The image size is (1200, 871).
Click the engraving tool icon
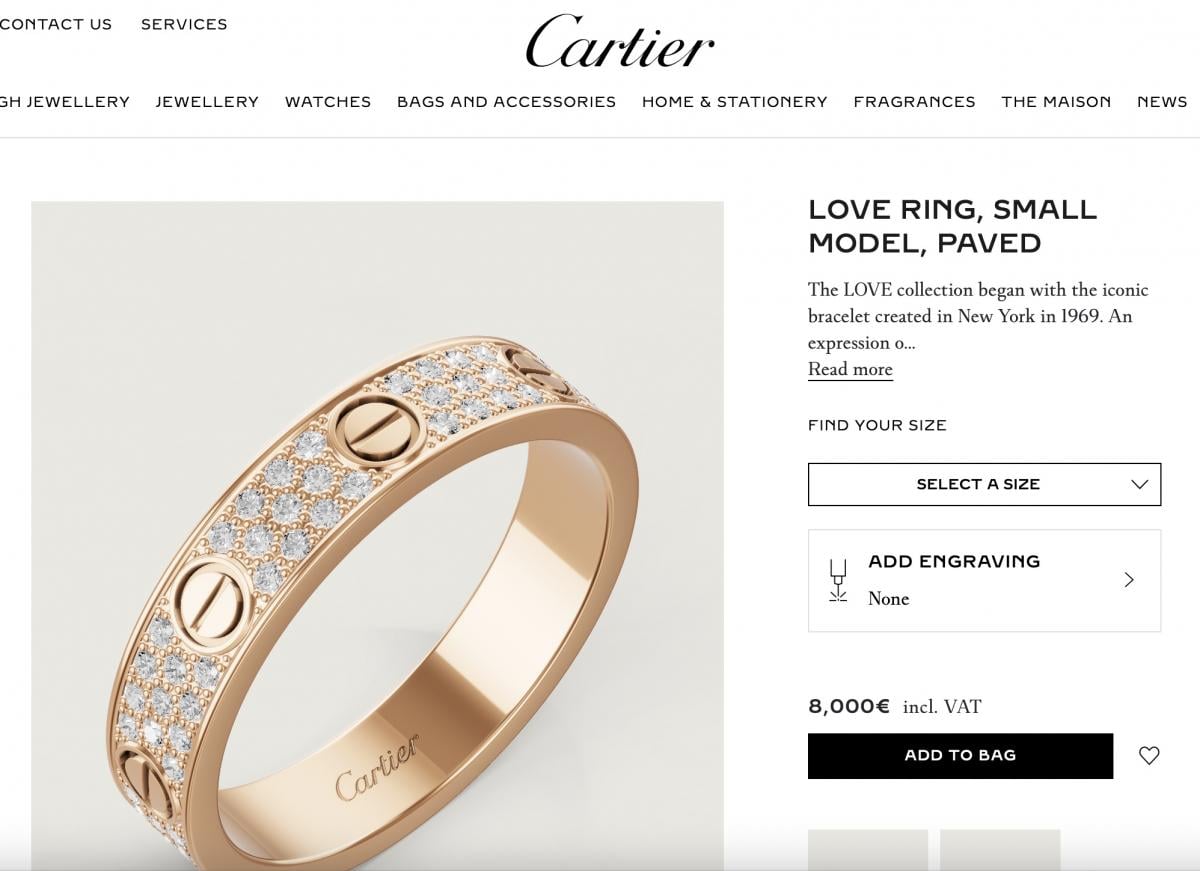click(838, 581)
